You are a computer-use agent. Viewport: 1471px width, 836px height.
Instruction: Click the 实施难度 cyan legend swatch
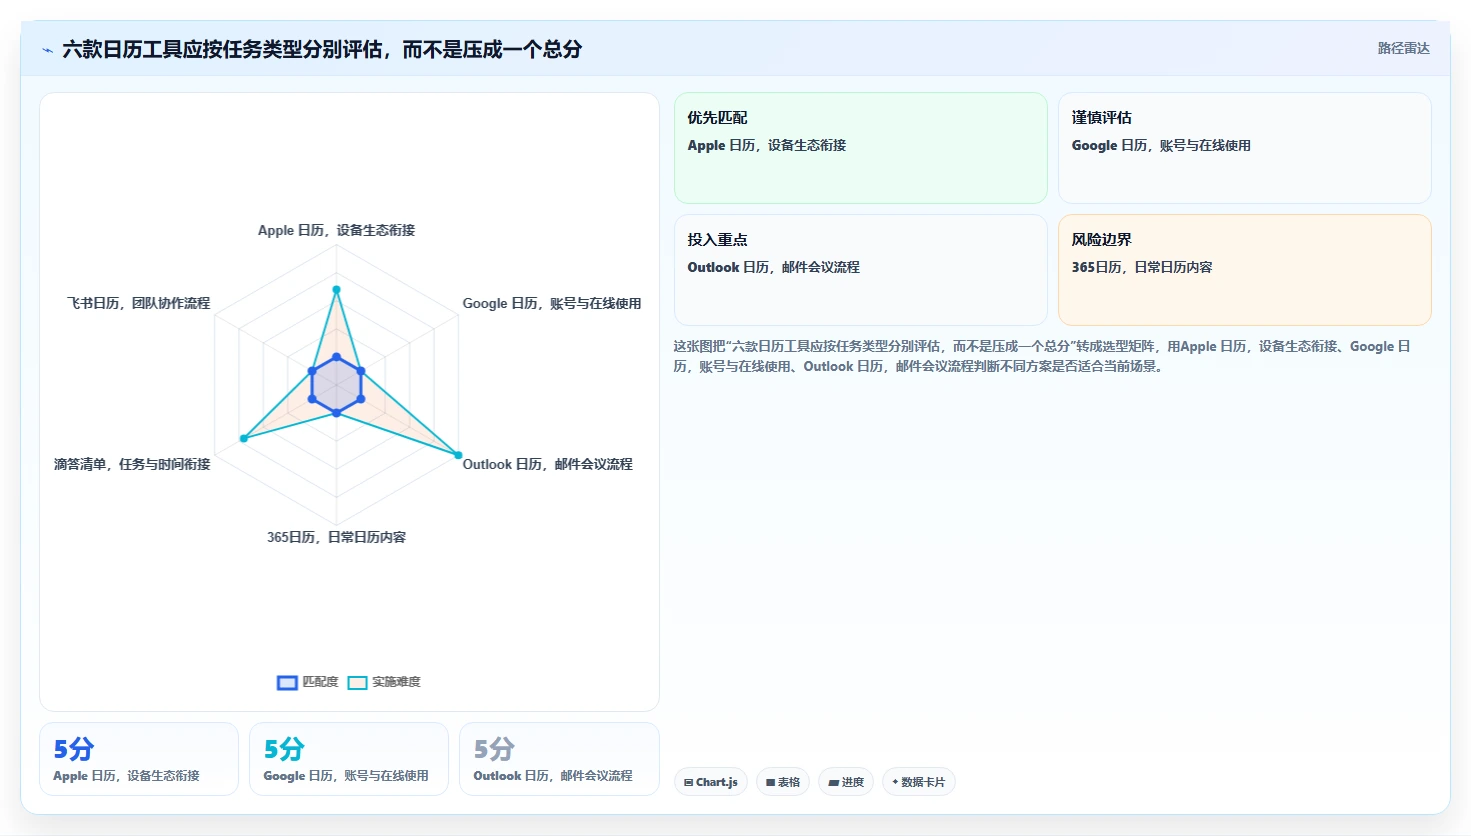click(x=357, y=683)
